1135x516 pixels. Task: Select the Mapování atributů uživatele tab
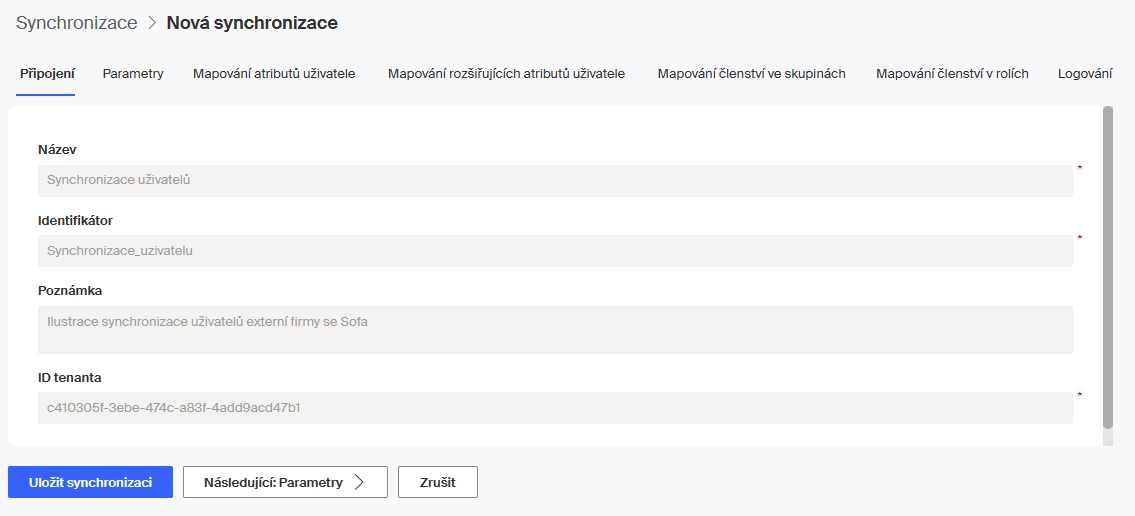coord(274,74)
